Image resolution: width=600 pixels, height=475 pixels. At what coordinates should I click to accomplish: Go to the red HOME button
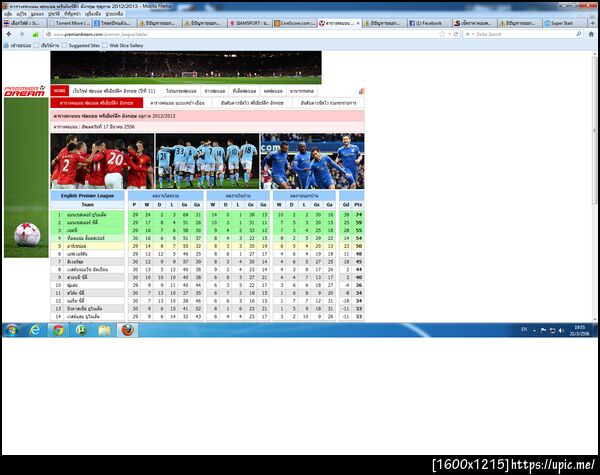pos(60,91)
